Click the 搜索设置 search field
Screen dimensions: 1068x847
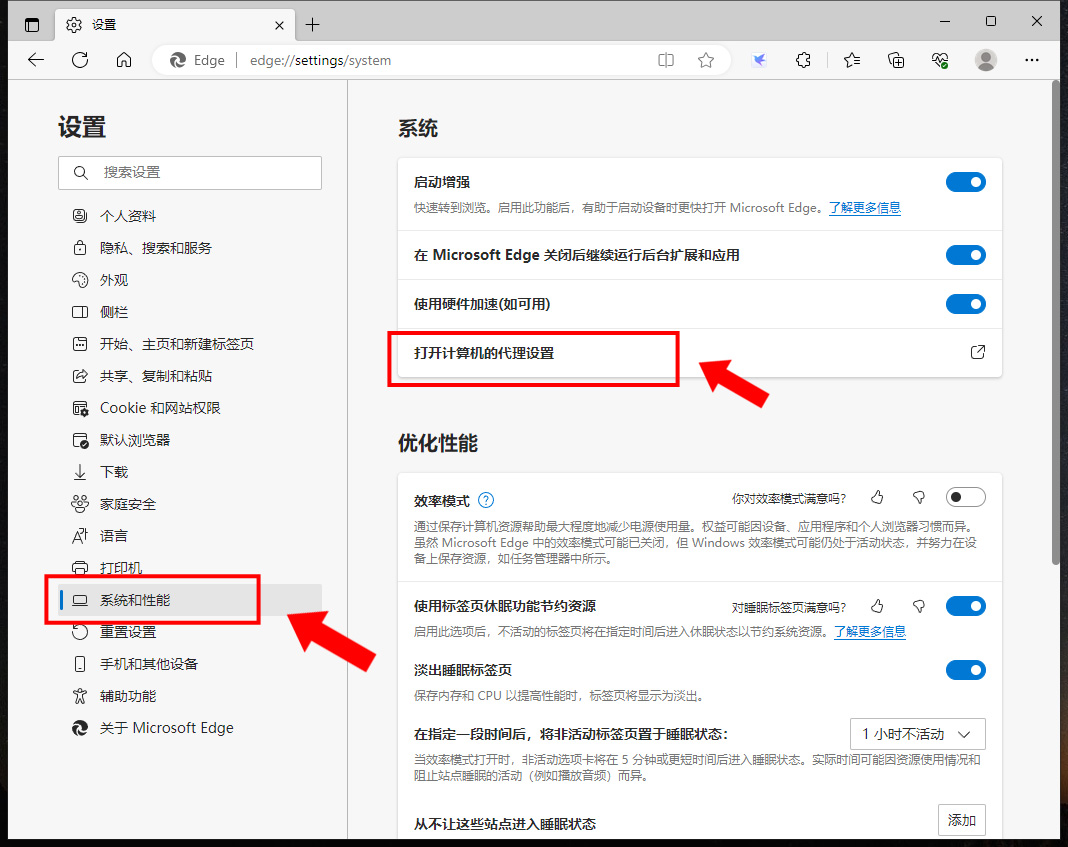(189, 173)
